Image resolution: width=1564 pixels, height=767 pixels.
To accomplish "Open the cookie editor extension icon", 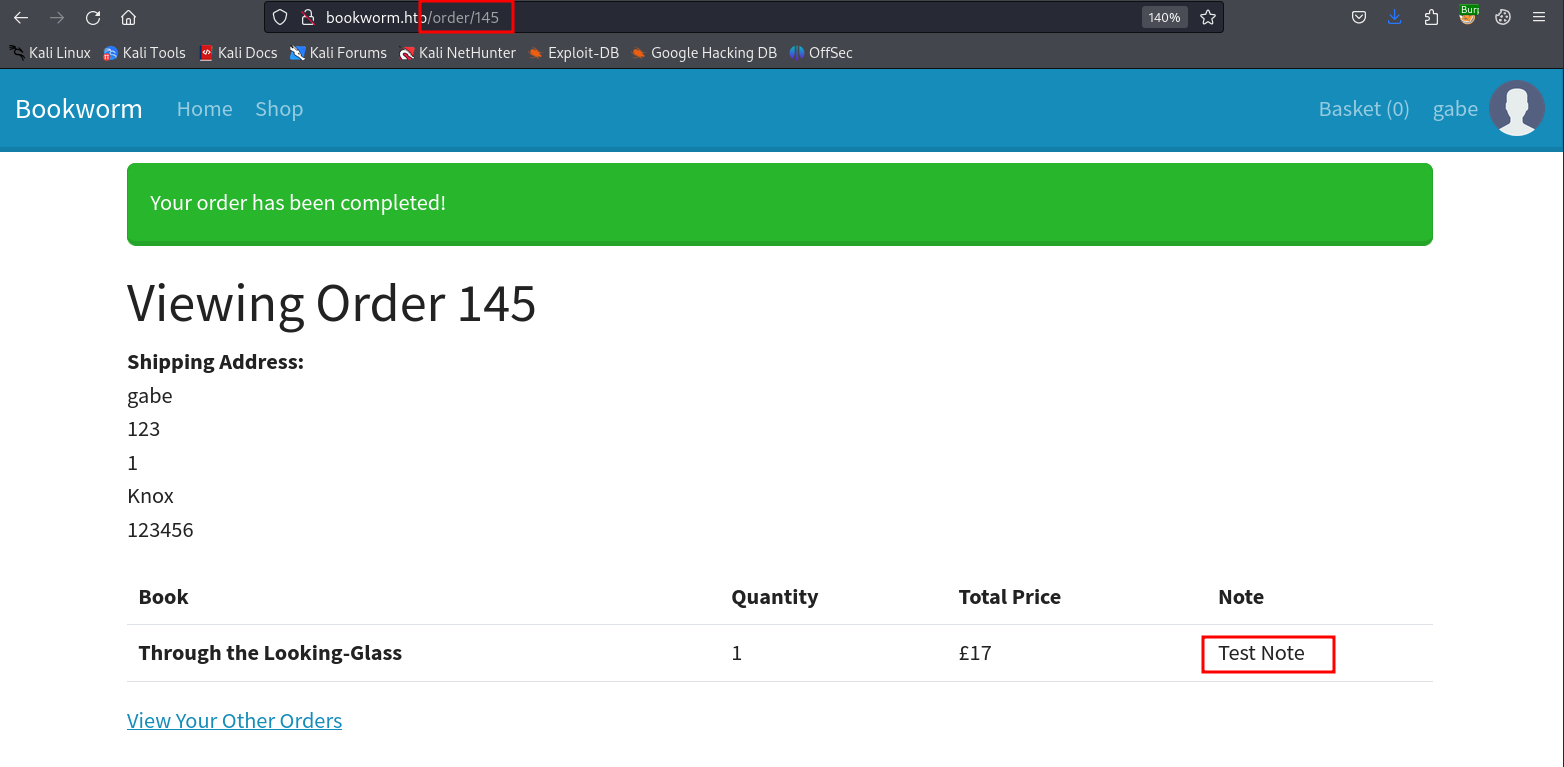I will [x=1503, y=17].
